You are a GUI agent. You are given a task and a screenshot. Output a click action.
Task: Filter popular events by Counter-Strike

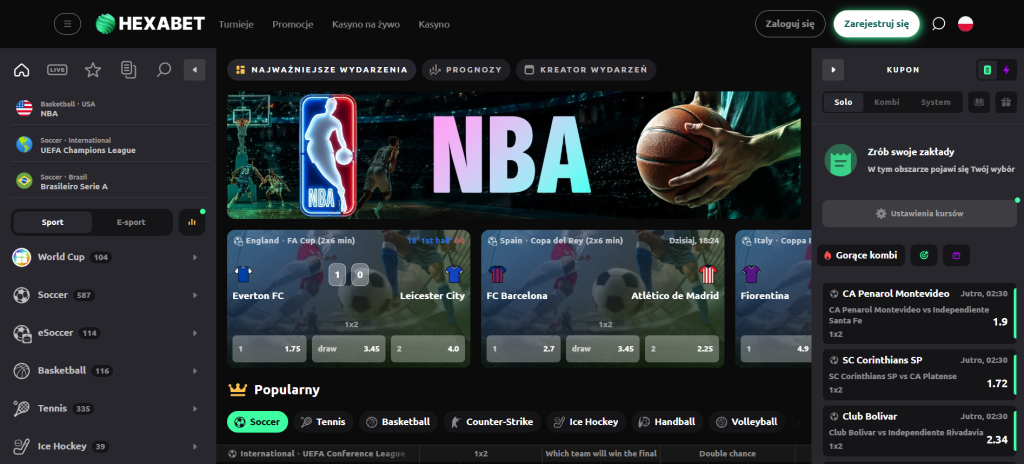pos(492,422)
